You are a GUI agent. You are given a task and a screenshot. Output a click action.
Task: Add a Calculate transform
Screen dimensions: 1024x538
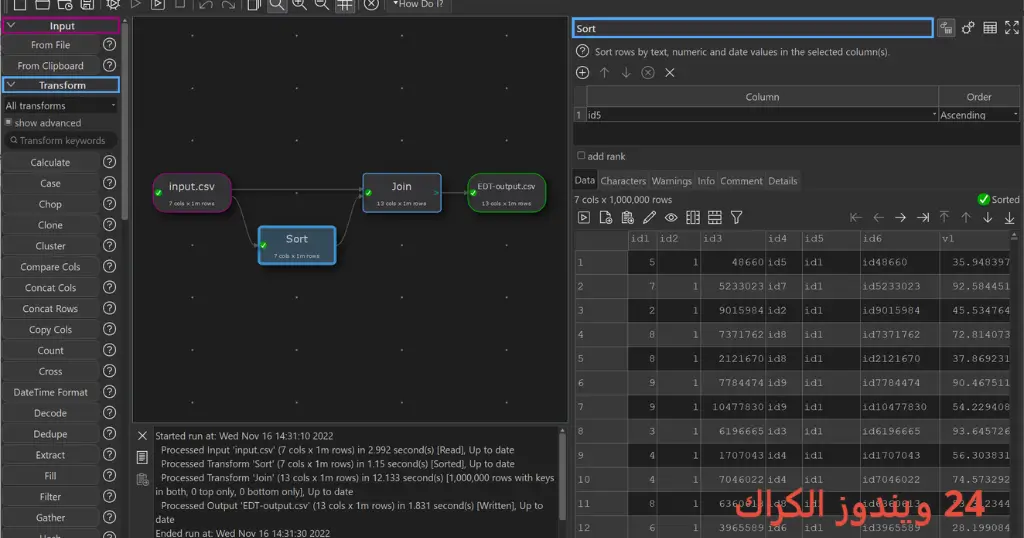[x=50, y=162]
